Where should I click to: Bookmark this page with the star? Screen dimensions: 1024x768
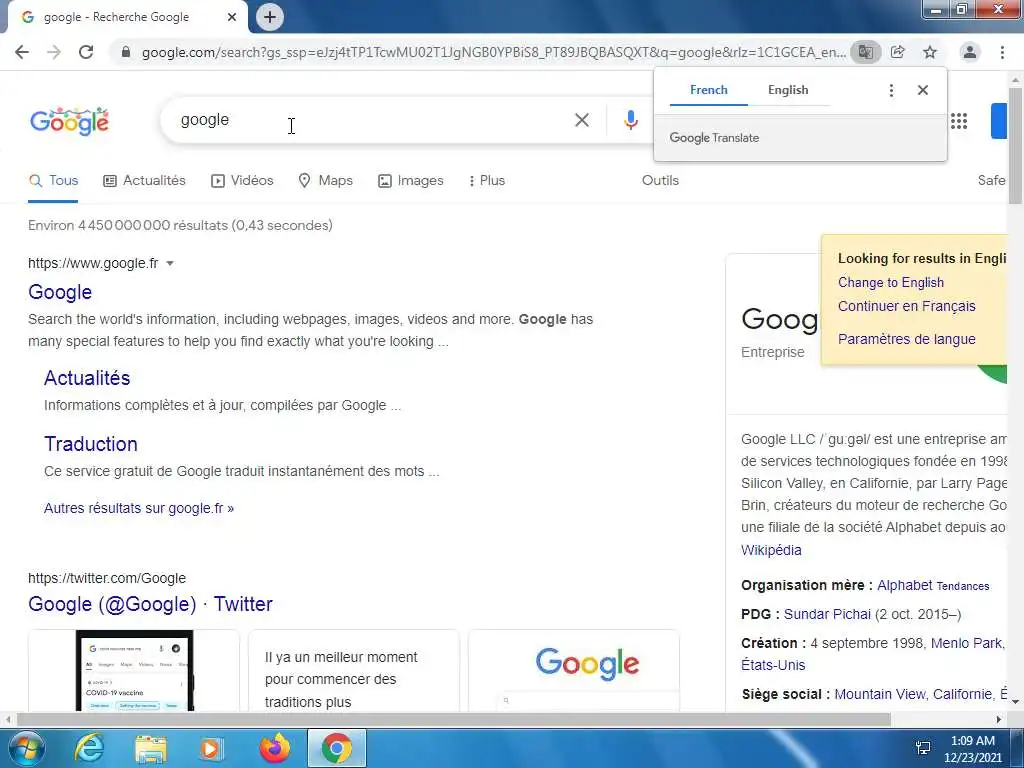point(930,52)
